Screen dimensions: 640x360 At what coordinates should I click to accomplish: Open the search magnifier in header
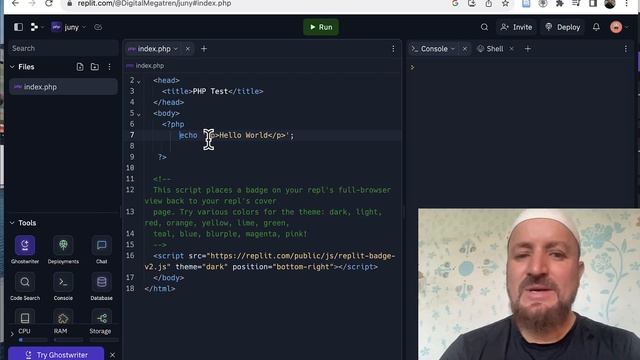coord(484,27)
